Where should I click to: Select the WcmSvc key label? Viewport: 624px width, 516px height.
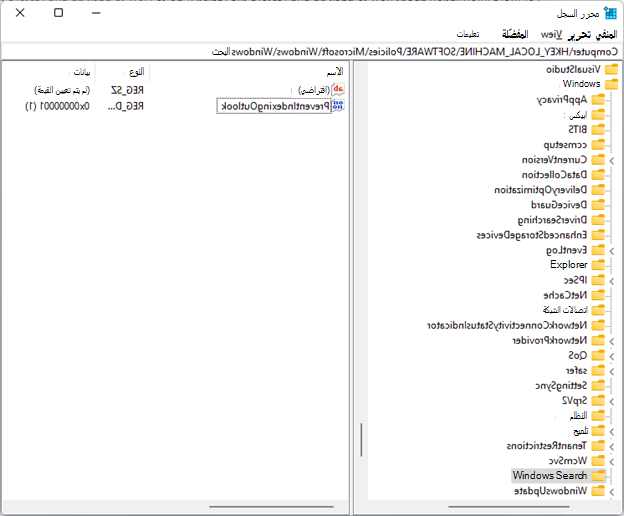(x=568, y=461)
